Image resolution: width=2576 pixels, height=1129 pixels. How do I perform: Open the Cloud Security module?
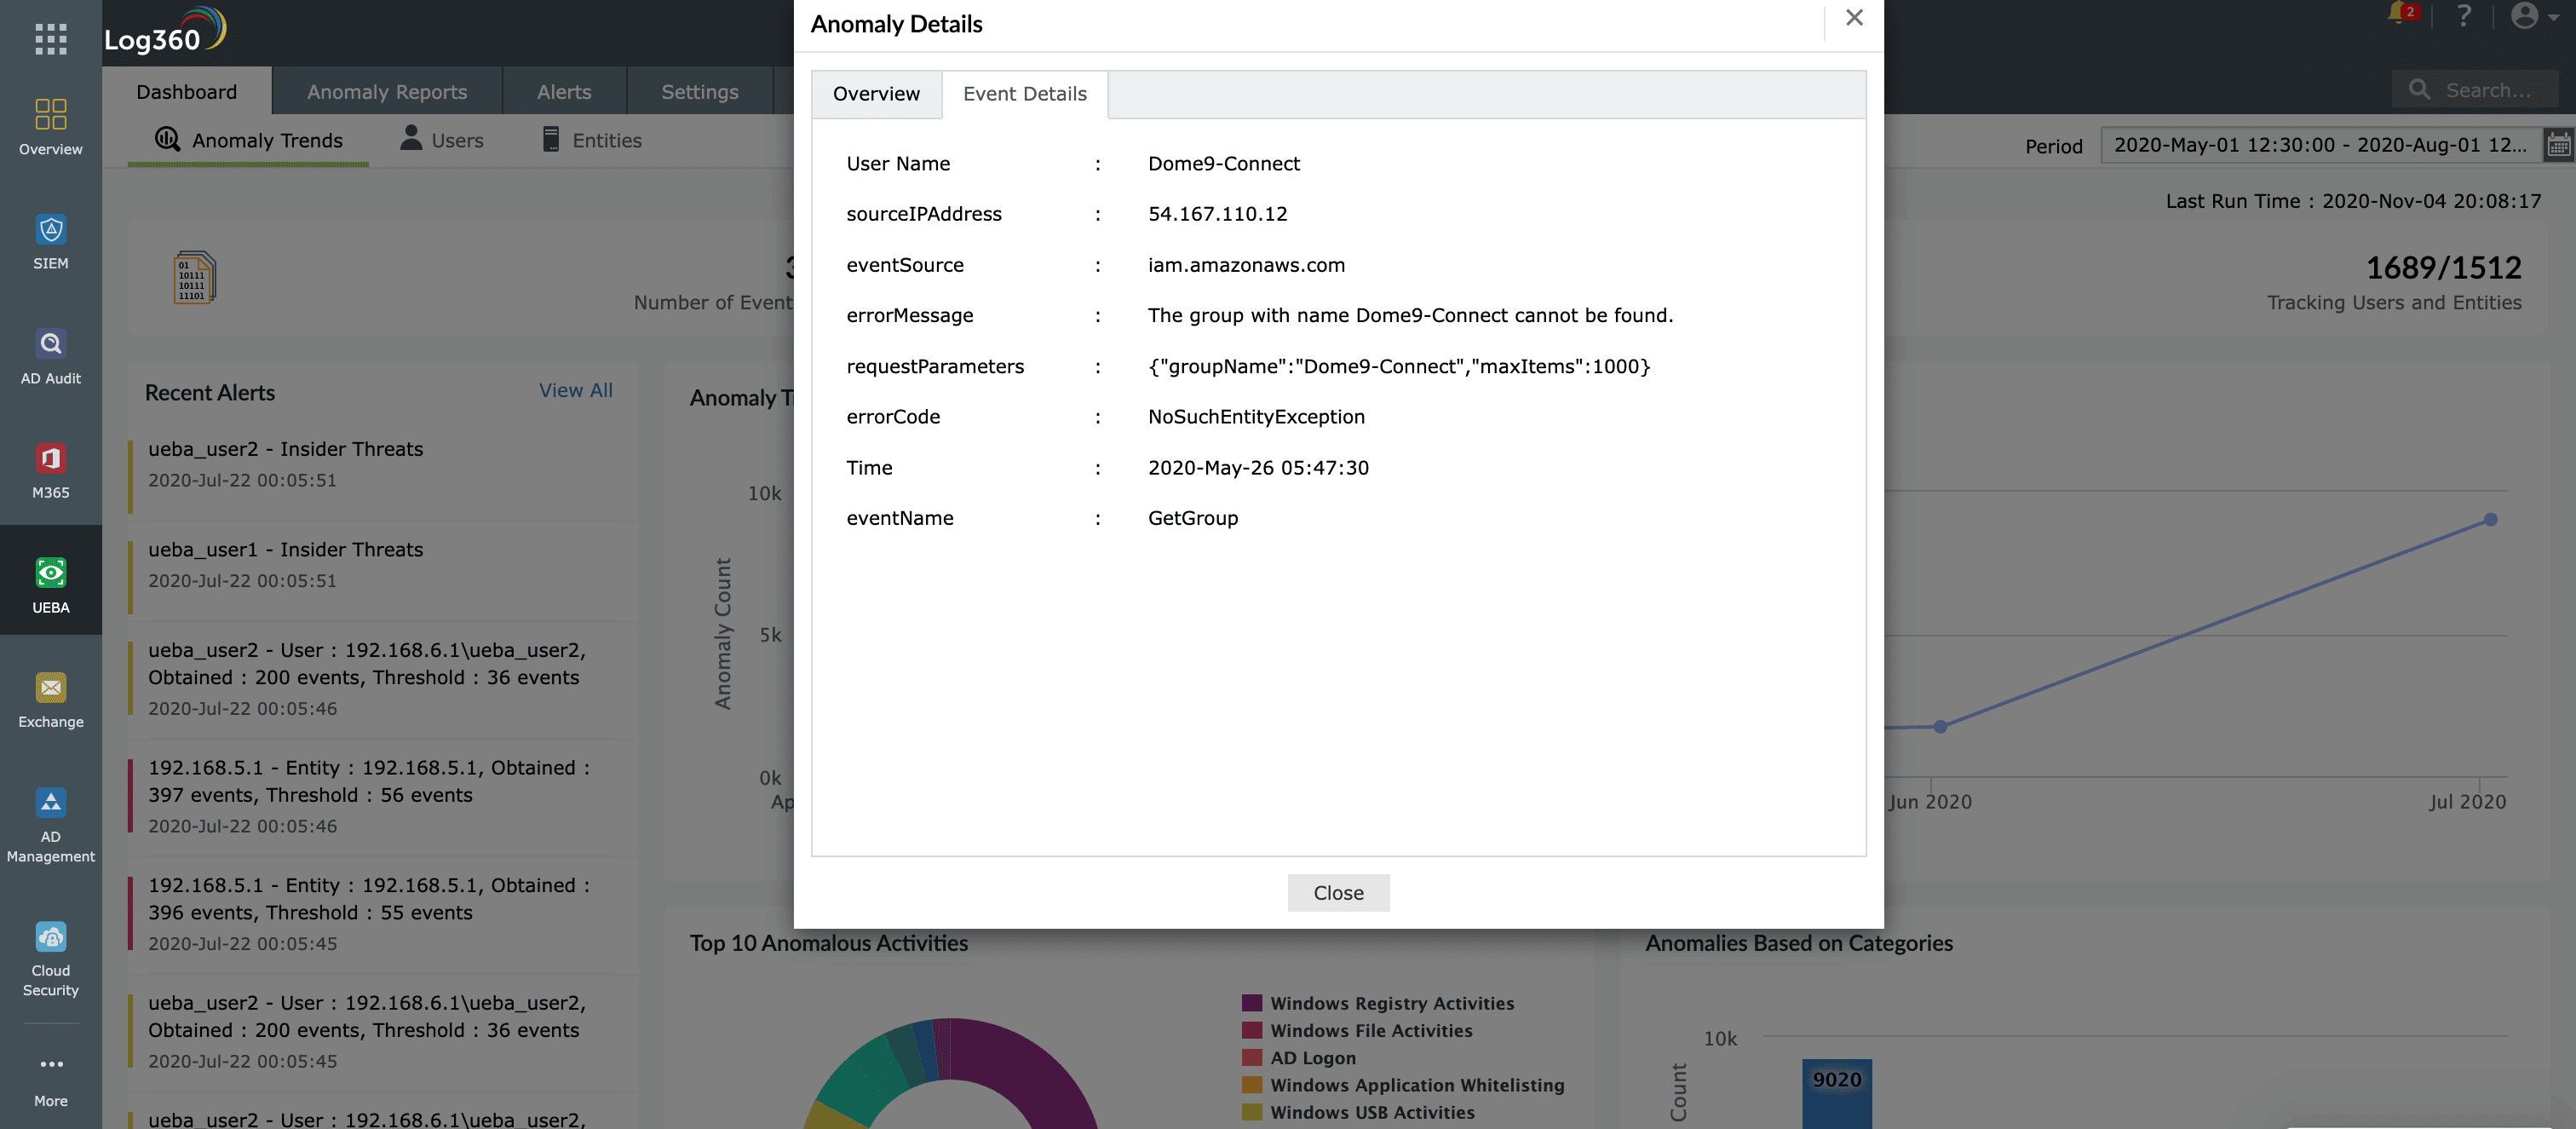pyautogui.click(x=50, y=957)
